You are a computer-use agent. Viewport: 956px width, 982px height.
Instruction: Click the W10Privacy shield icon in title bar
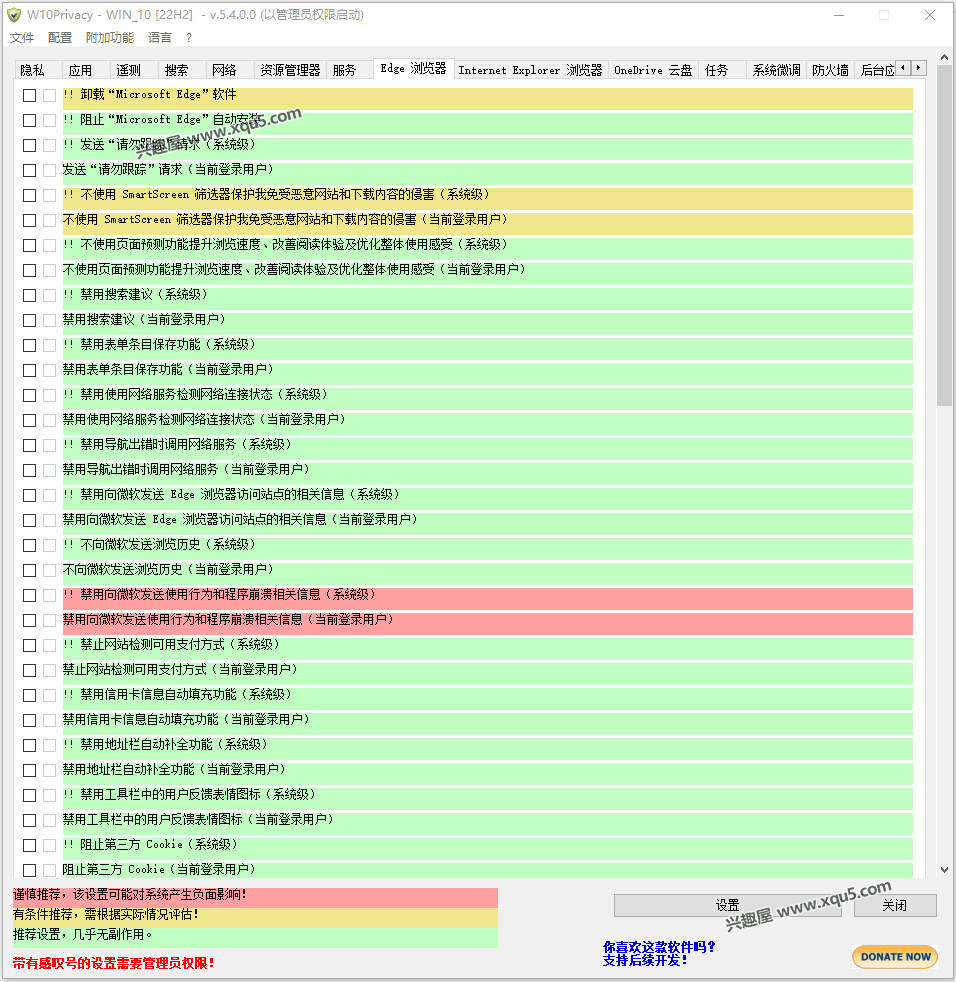point(14,14)
